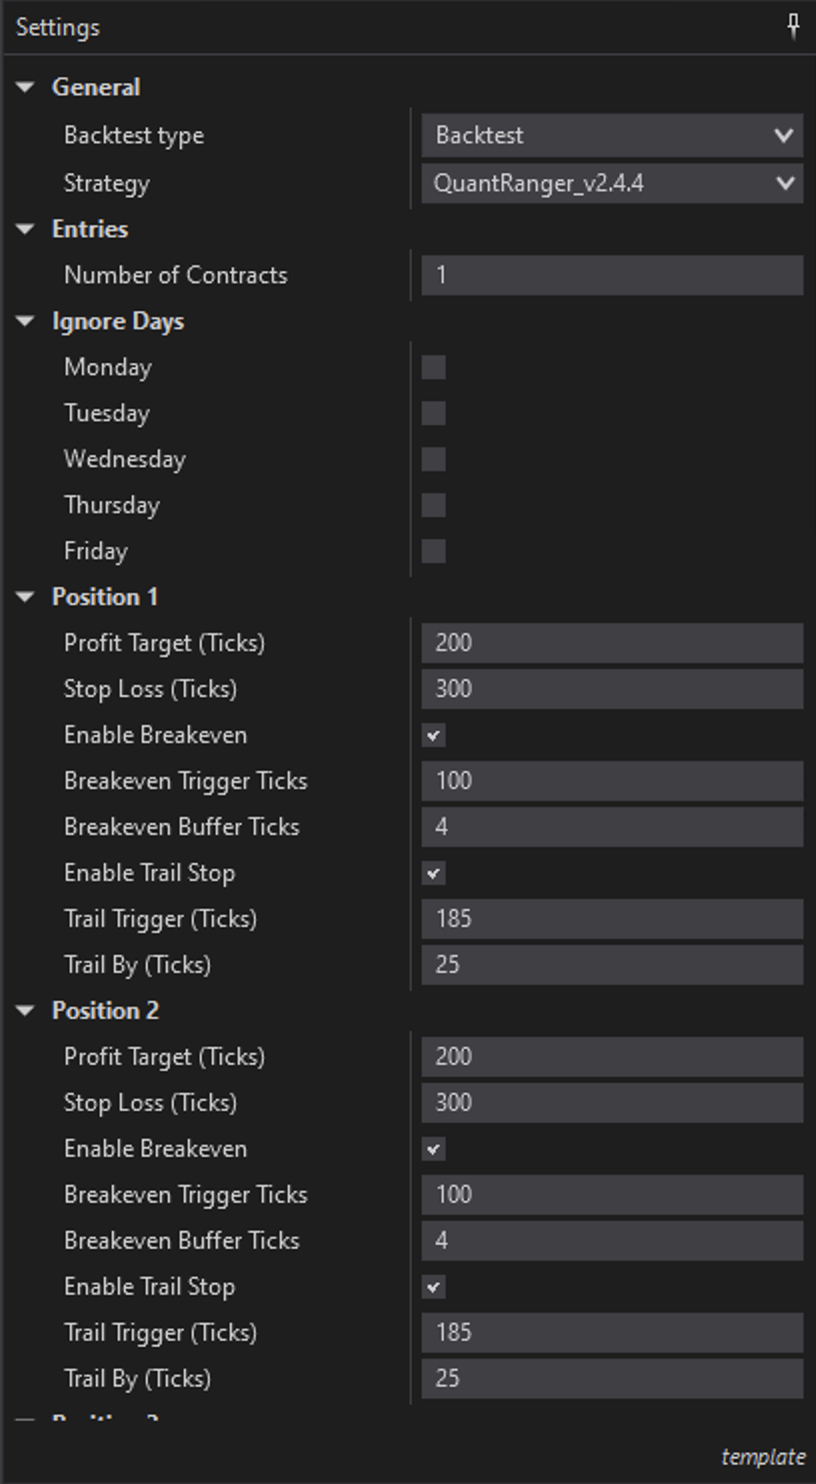Collapse the Position 1 section
The height and width of the screenshot is (1484, 816).
pyautogui.click(x=26, y=598)
